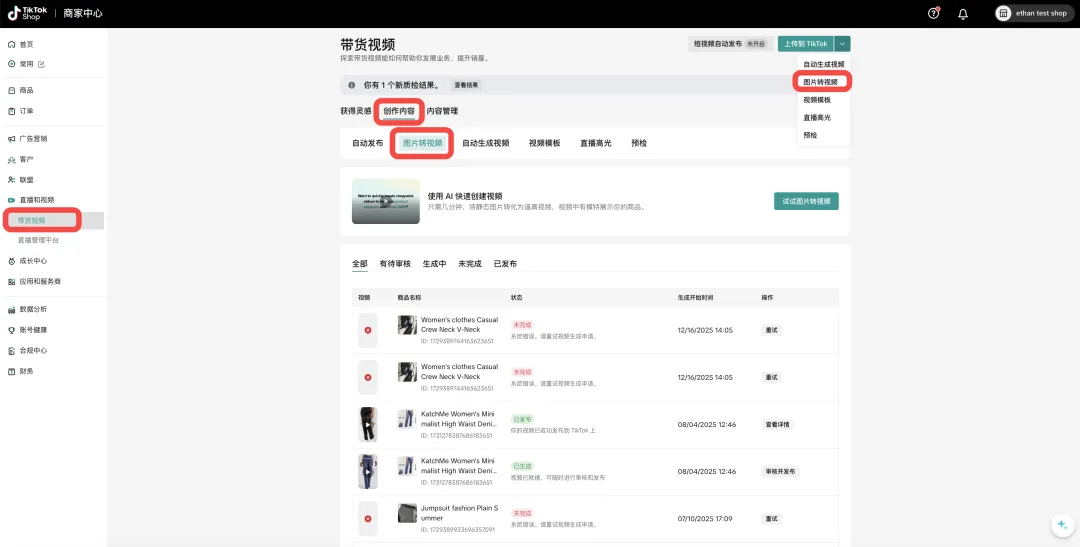1080x547 pixels.
Task: Click the red error icon in Jumpsuit row
Action: [x=368, y=519]
